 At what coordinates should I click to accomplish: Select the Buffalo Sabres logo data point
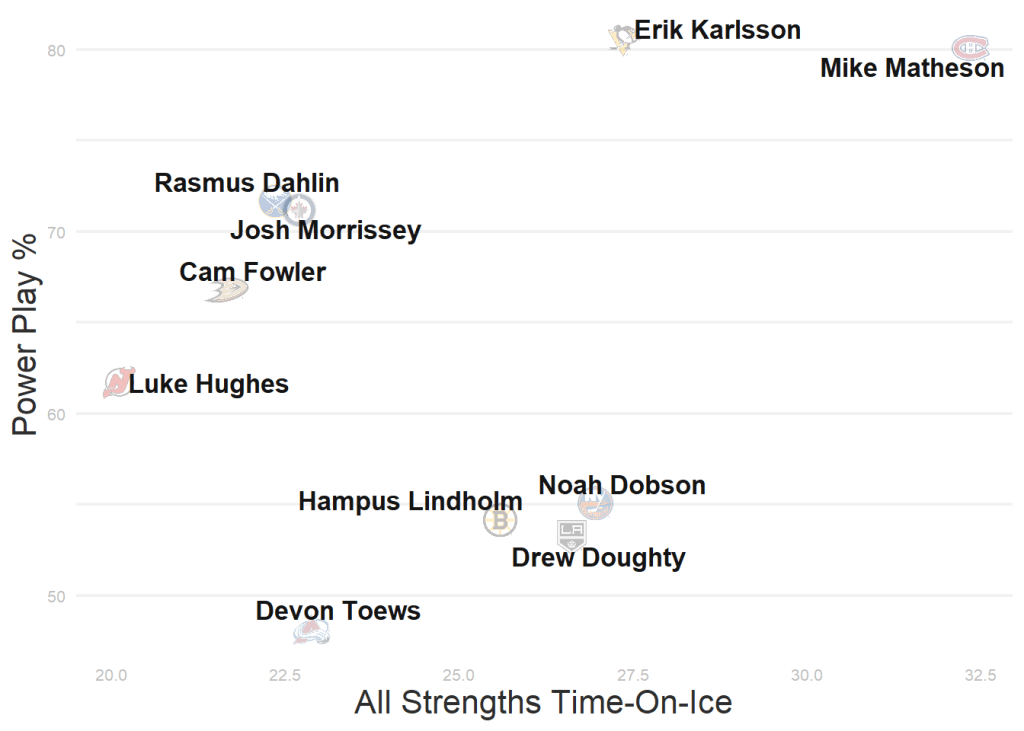coord(274,202)
